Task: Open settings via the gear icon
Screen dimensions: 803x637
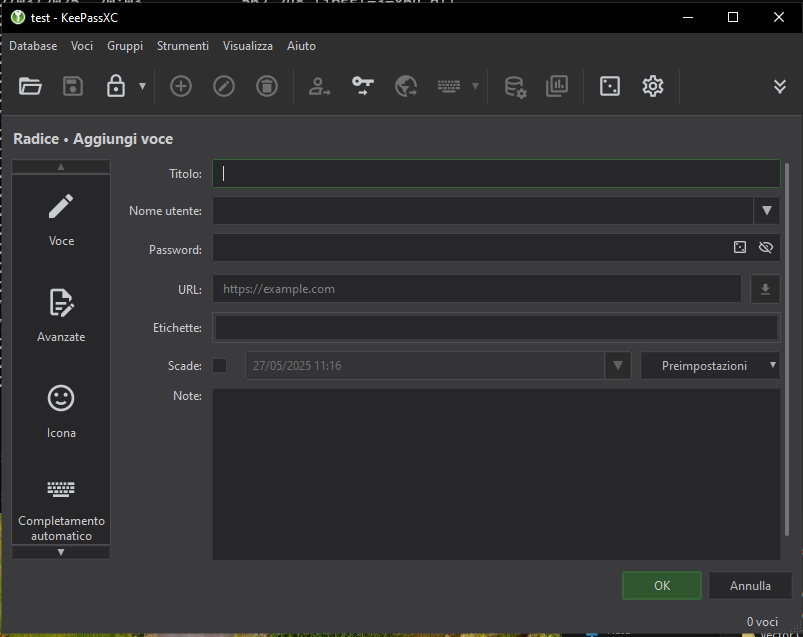Action: coord(653,86)
